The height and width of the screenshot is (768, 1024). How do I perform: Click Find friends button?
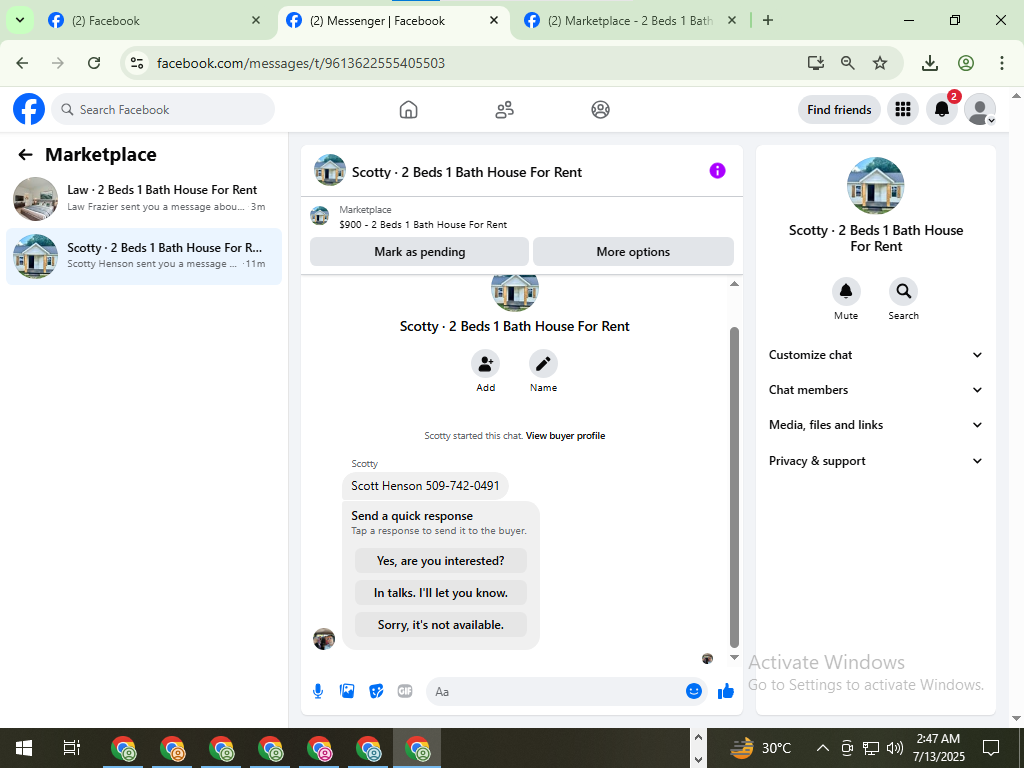point(839,110)
